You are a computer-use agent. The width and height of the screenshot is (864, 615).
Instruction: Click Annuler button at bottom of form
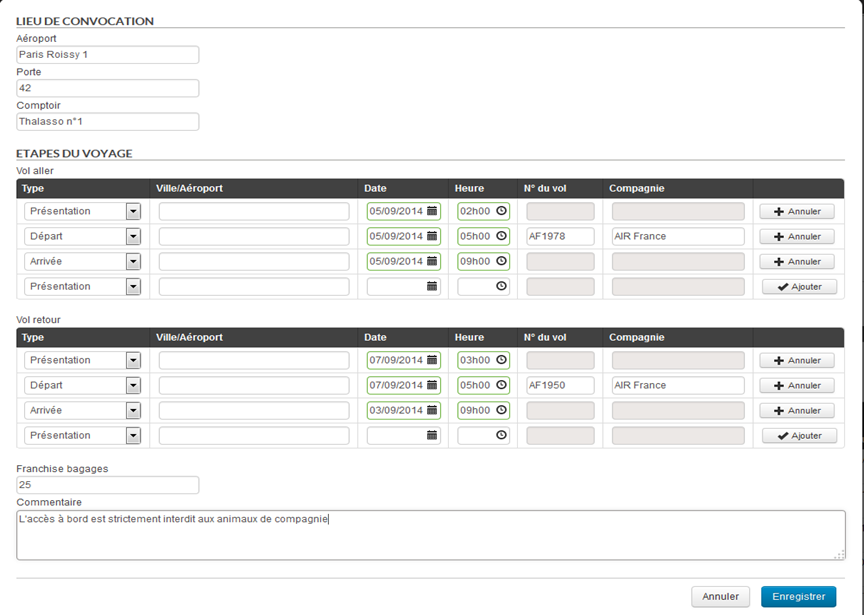720,597
